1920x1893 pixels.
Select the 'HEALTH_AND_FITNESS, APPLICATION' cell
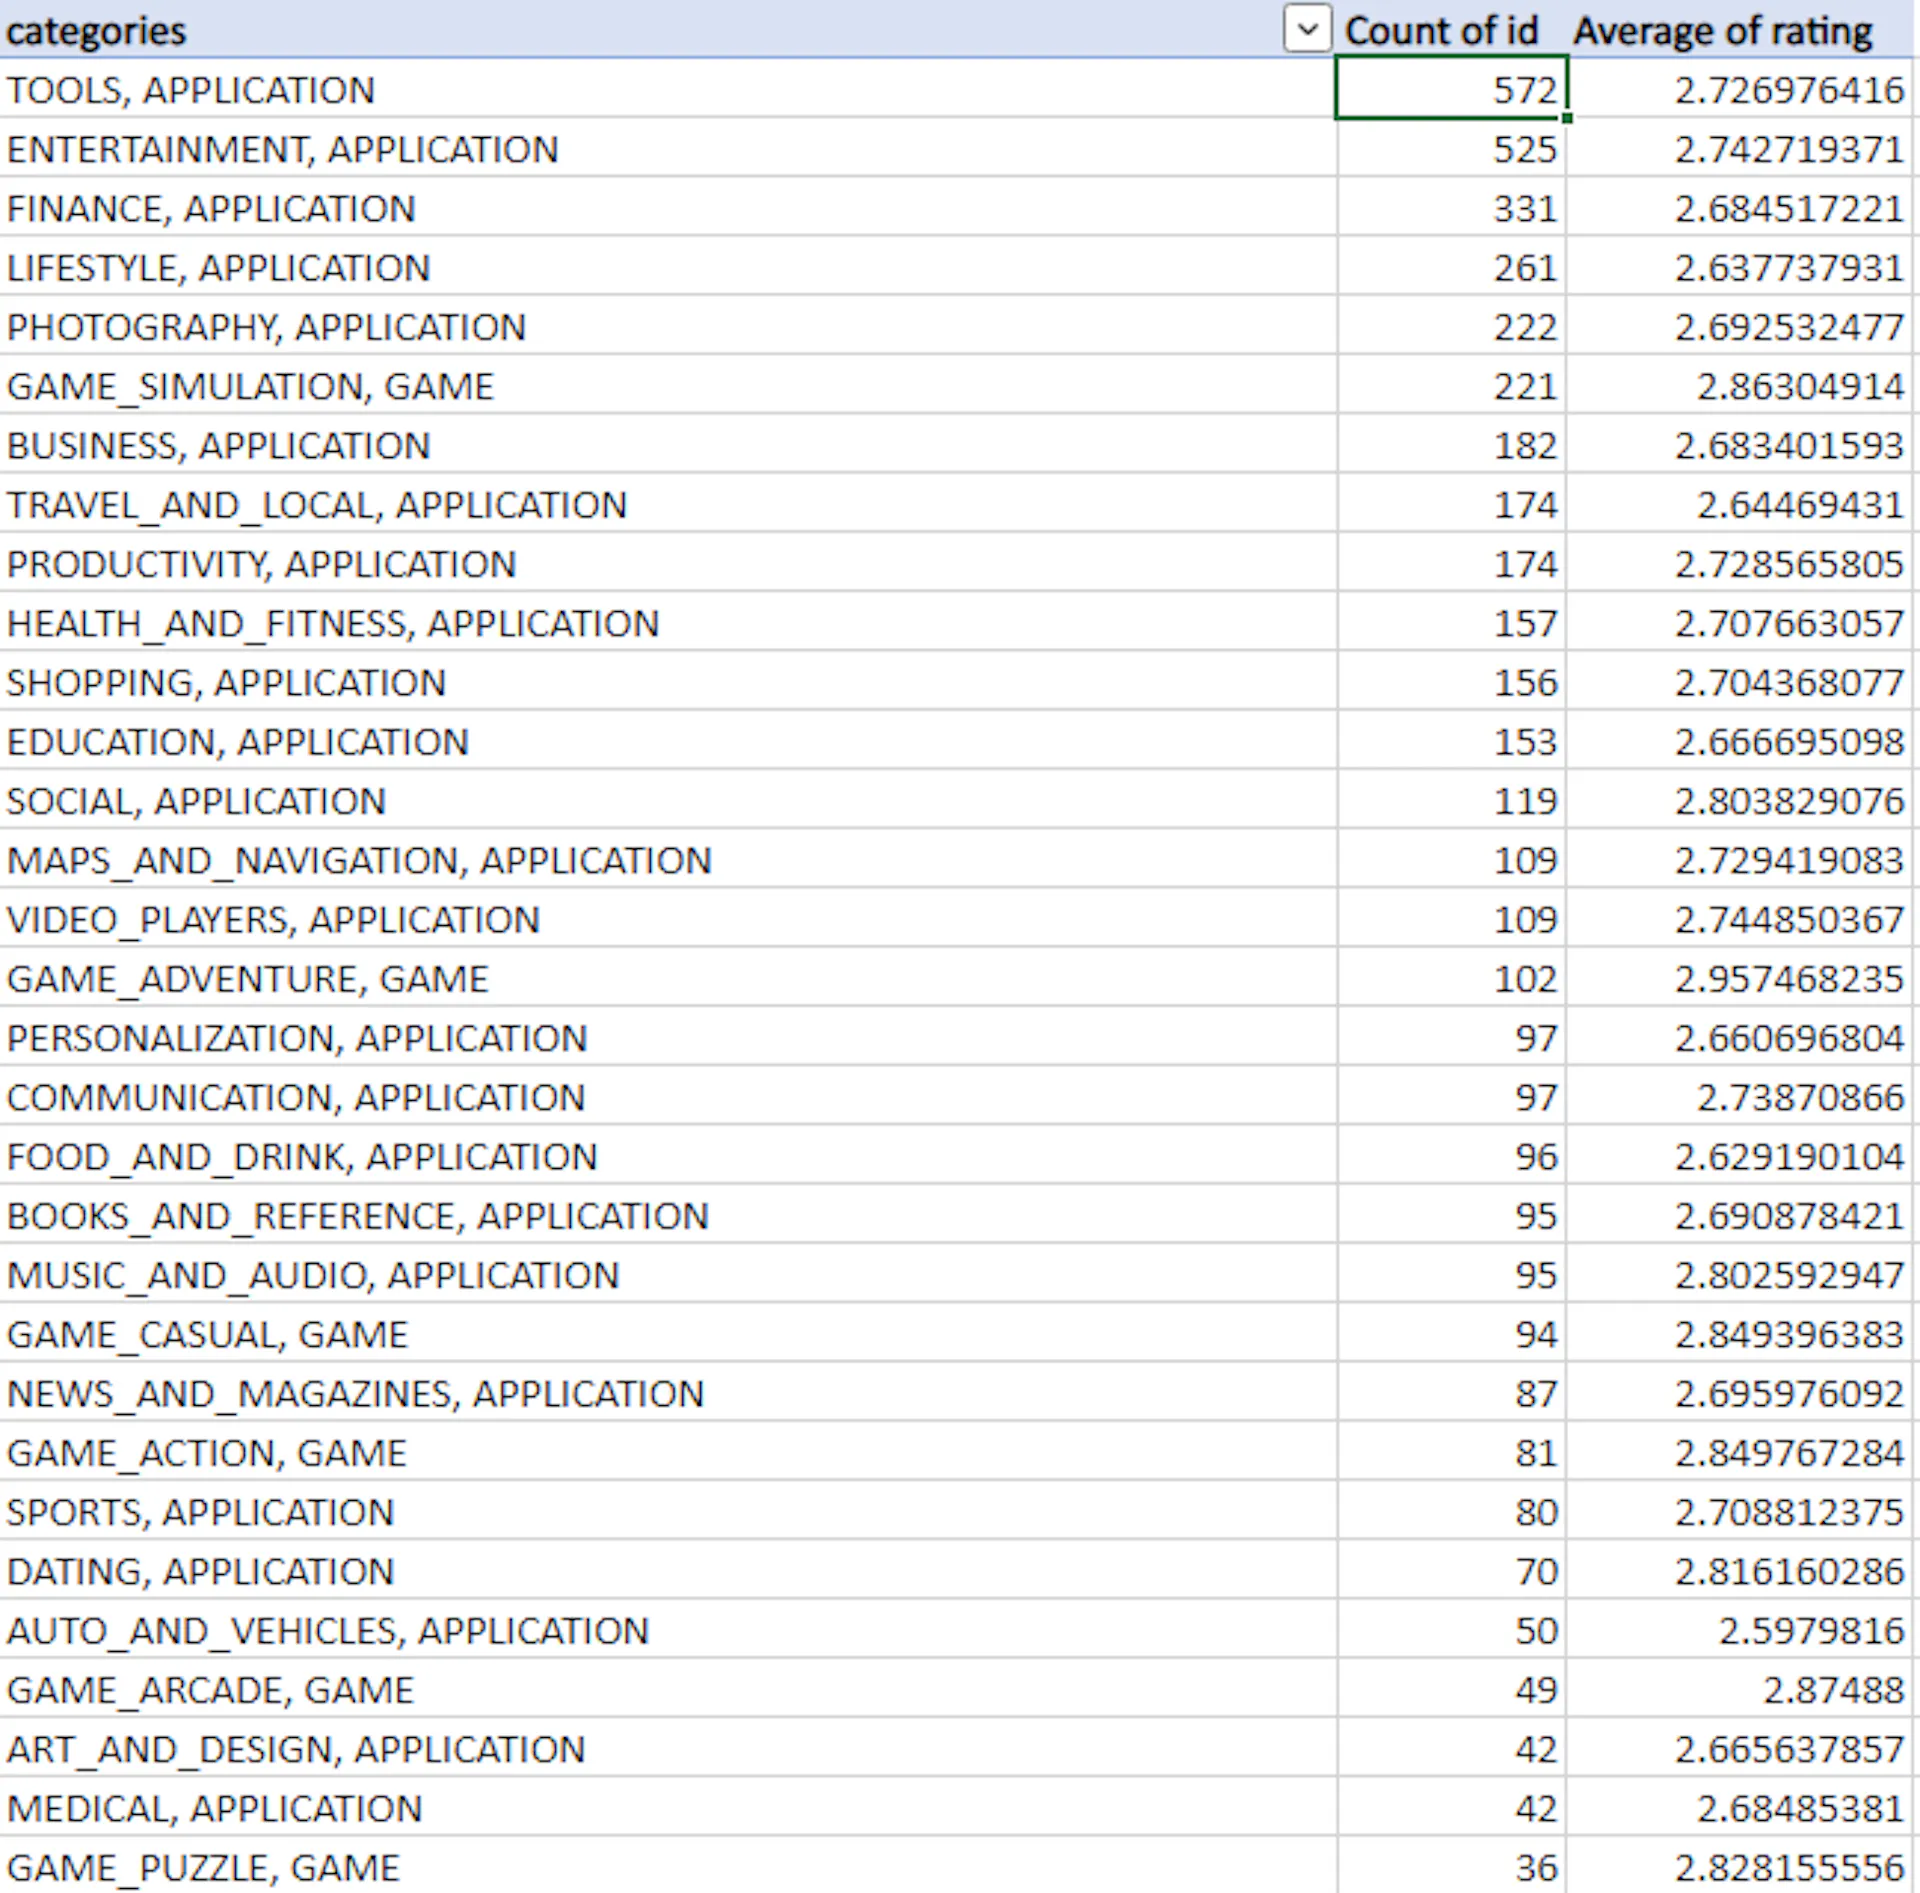tap(668, 623)
